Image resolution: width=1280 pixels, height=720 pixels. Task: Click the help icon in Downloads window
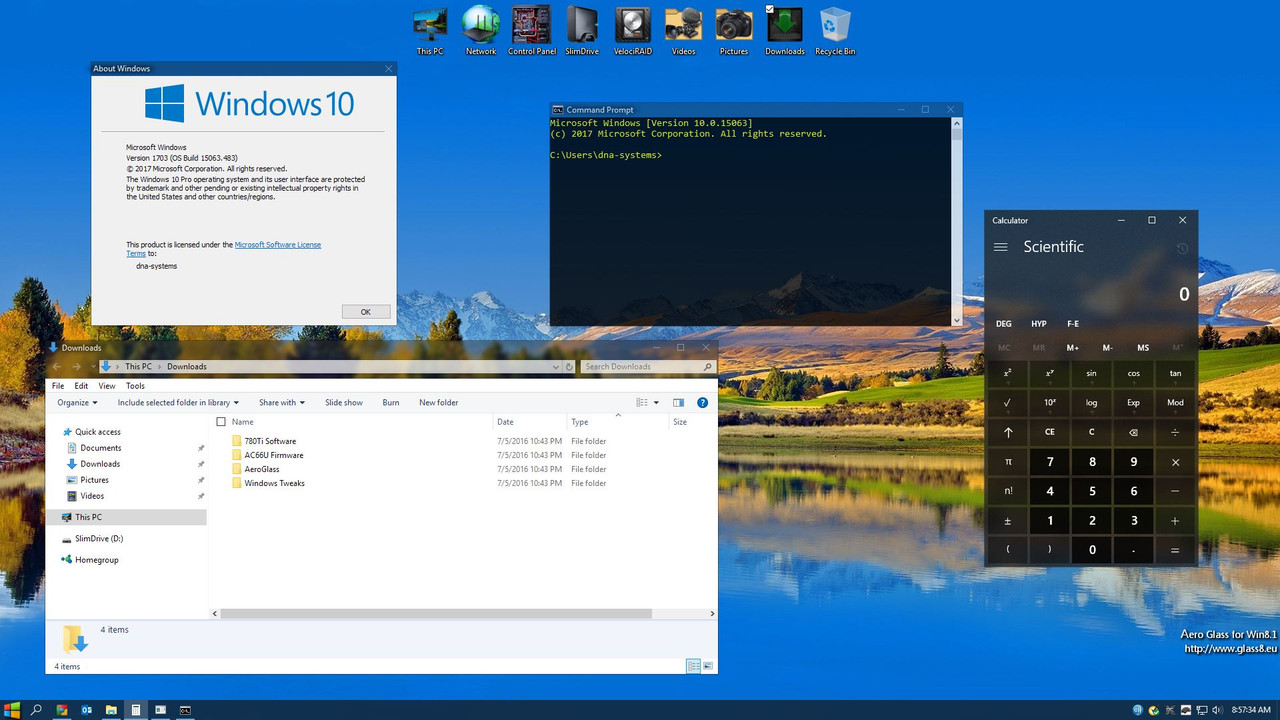pyautogui.click(x=702, y=403)
